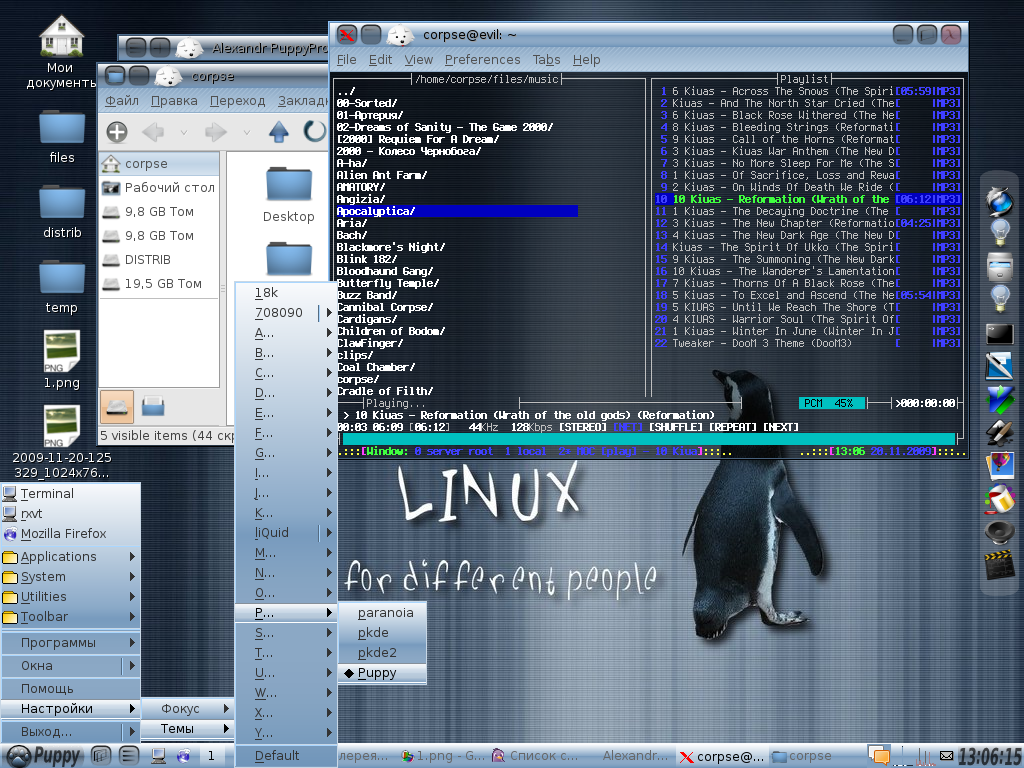1024x768 pixels.
Task: Open the Мои документы home icon
Action: tap(61, 36)
